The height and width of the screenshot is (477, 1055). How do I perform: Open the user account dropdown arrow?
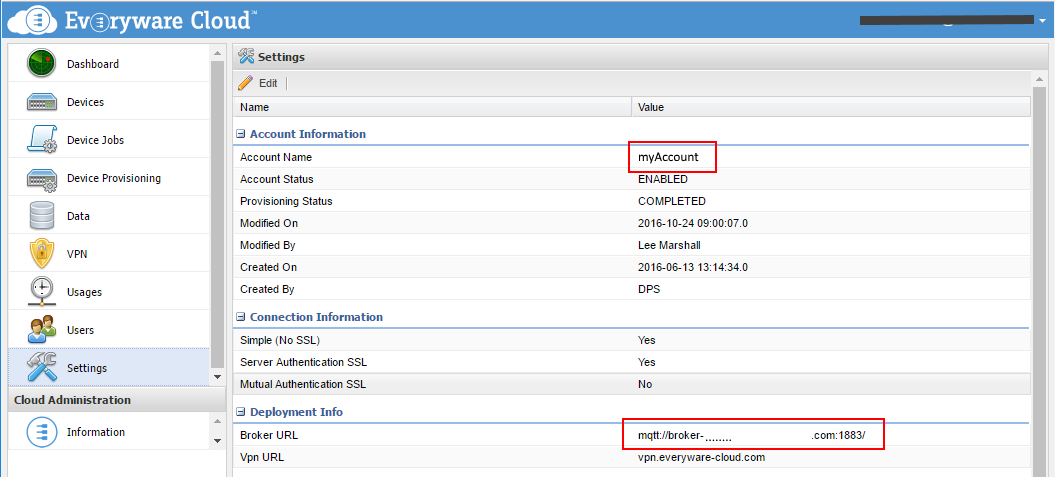click(1041, 21)
